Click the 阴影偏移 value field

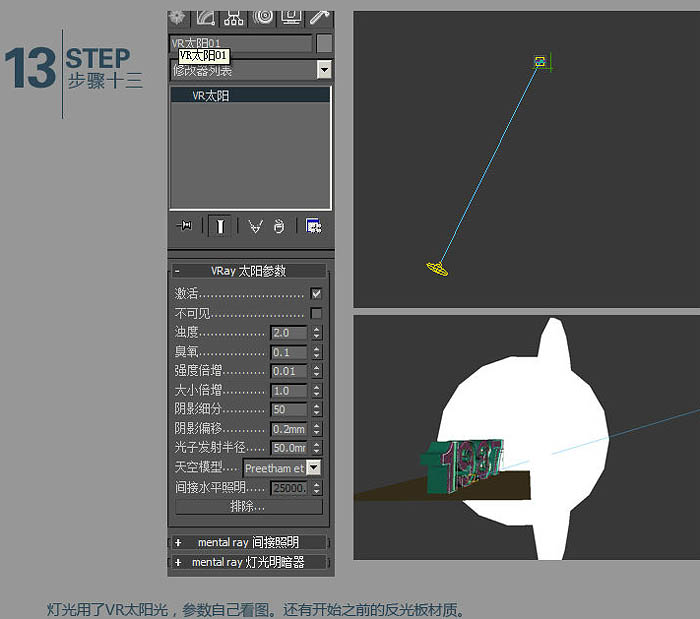pos(288,429)
